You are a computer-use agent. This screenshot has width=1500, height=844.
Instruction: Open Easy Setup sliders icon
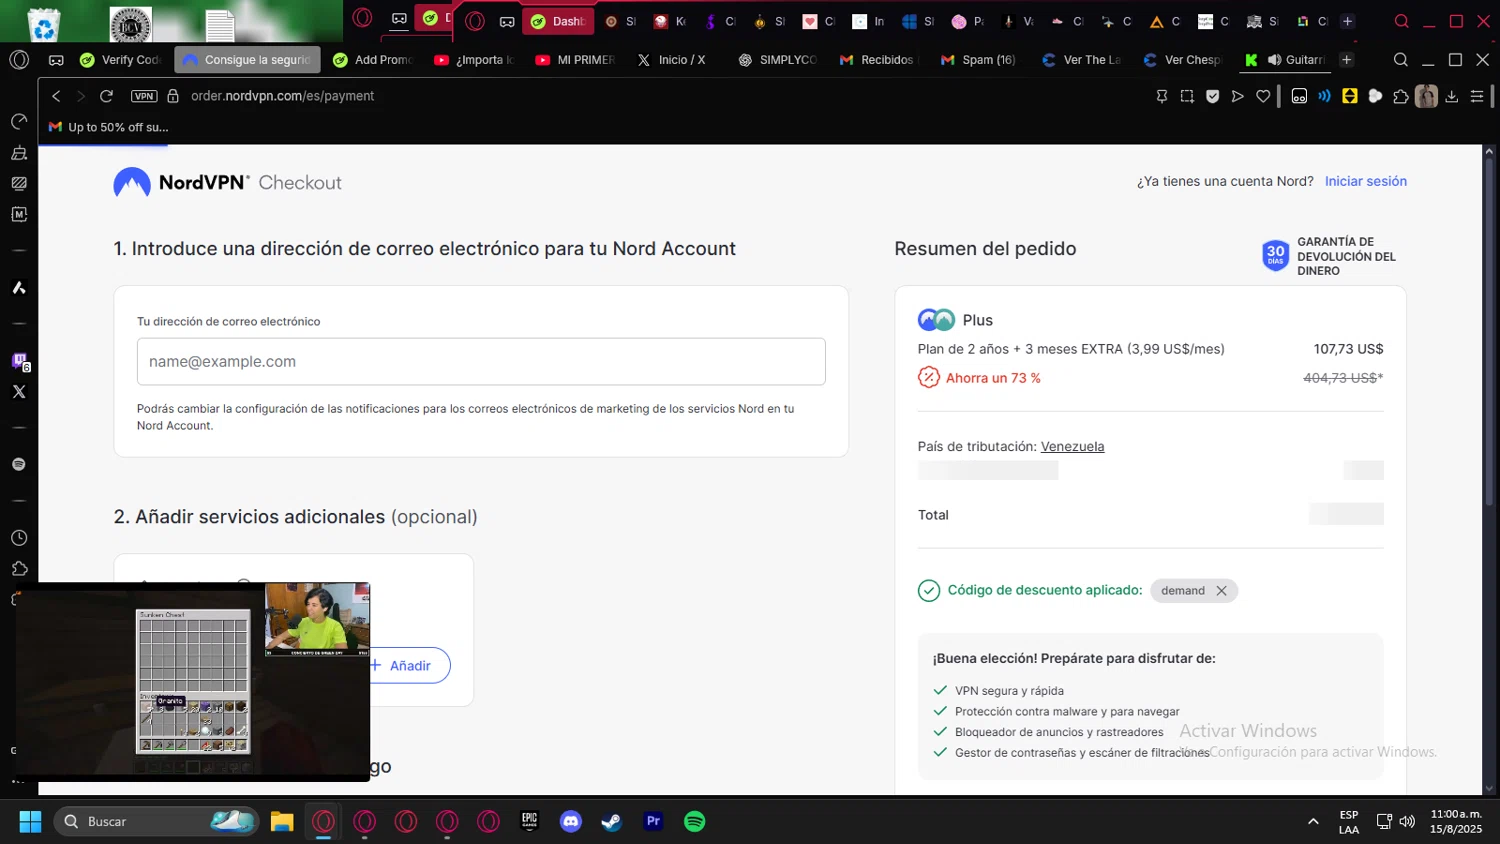click(x=1477, y=96)
